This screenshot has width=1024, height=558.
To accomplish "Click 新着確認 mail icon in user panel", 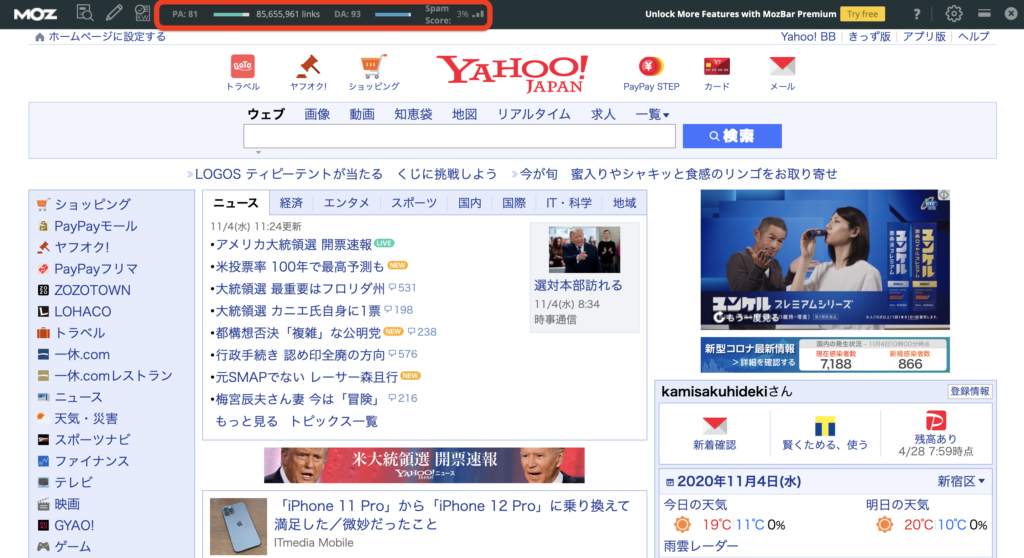I will (714, 425).
